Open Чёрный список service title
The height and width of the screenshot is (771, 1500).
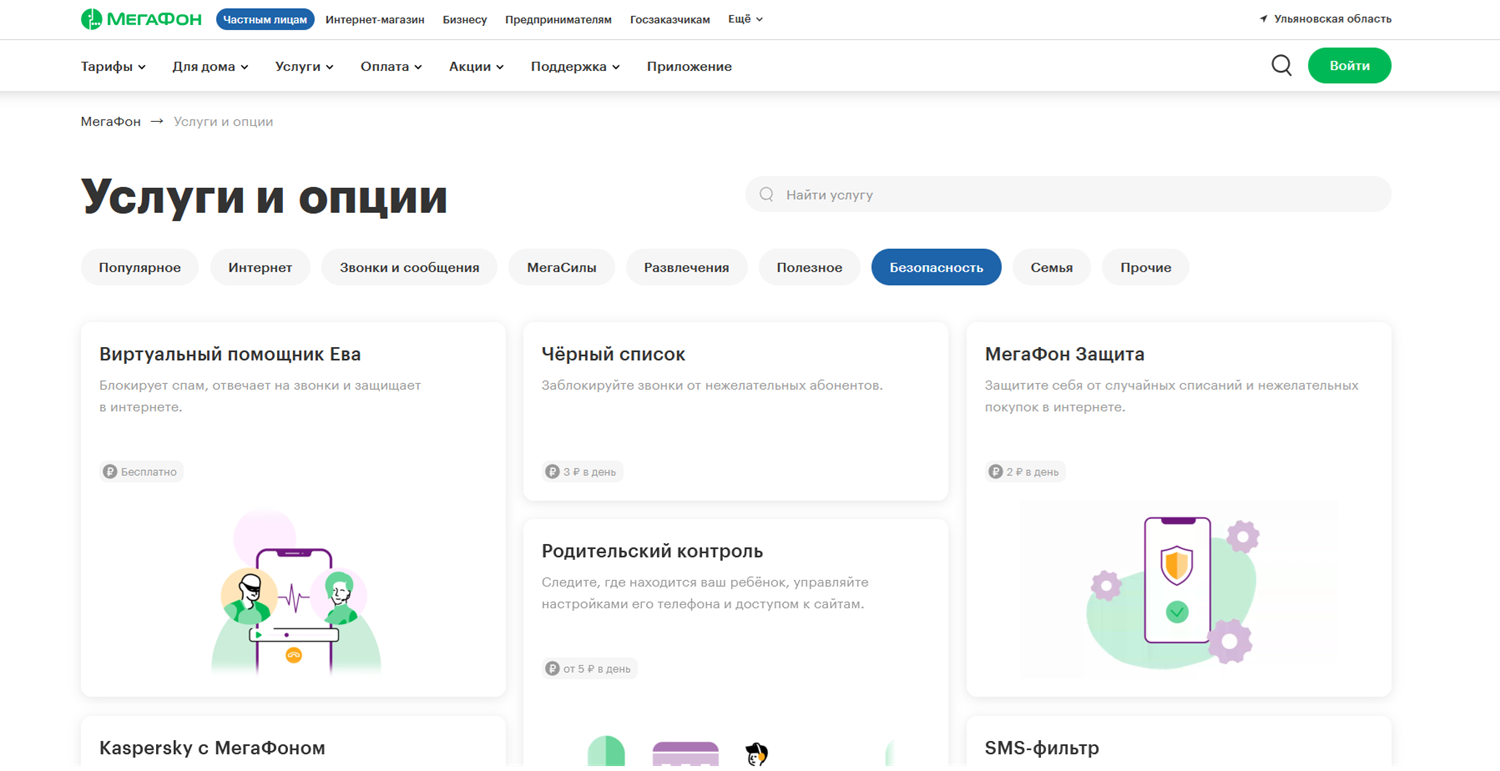(613, 354)
